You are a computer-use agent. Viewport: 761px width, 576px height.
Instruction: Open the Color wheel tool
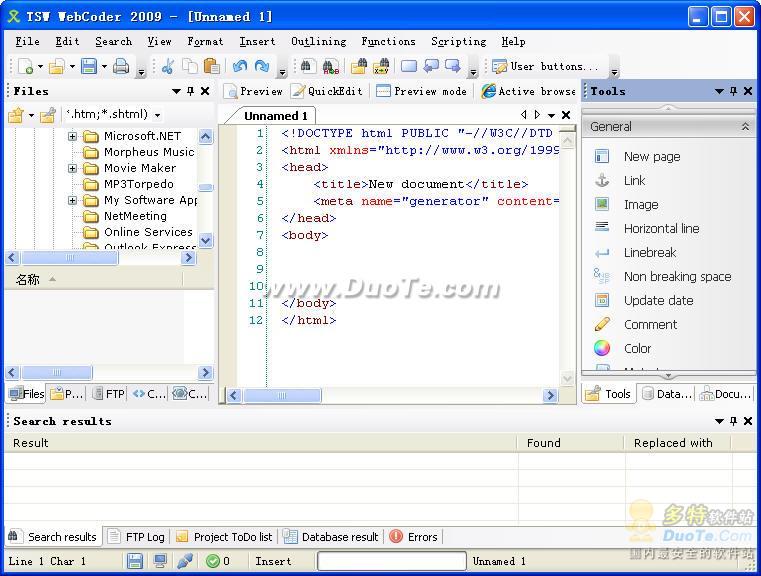[602, 348]
